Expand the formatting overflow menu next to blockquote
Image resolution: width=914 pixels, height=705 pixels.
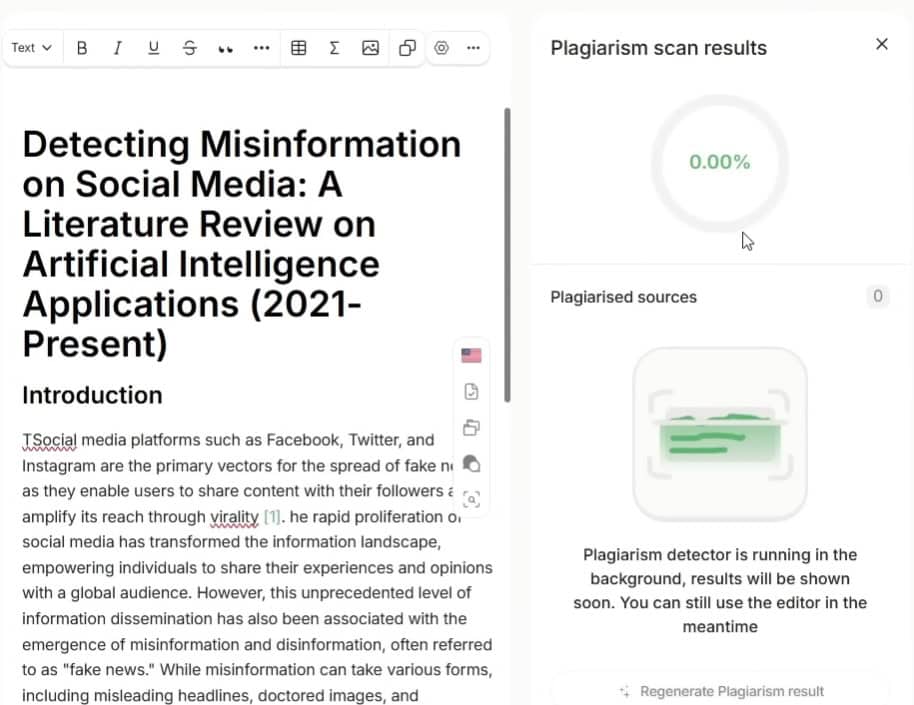(x=261, y=47)
